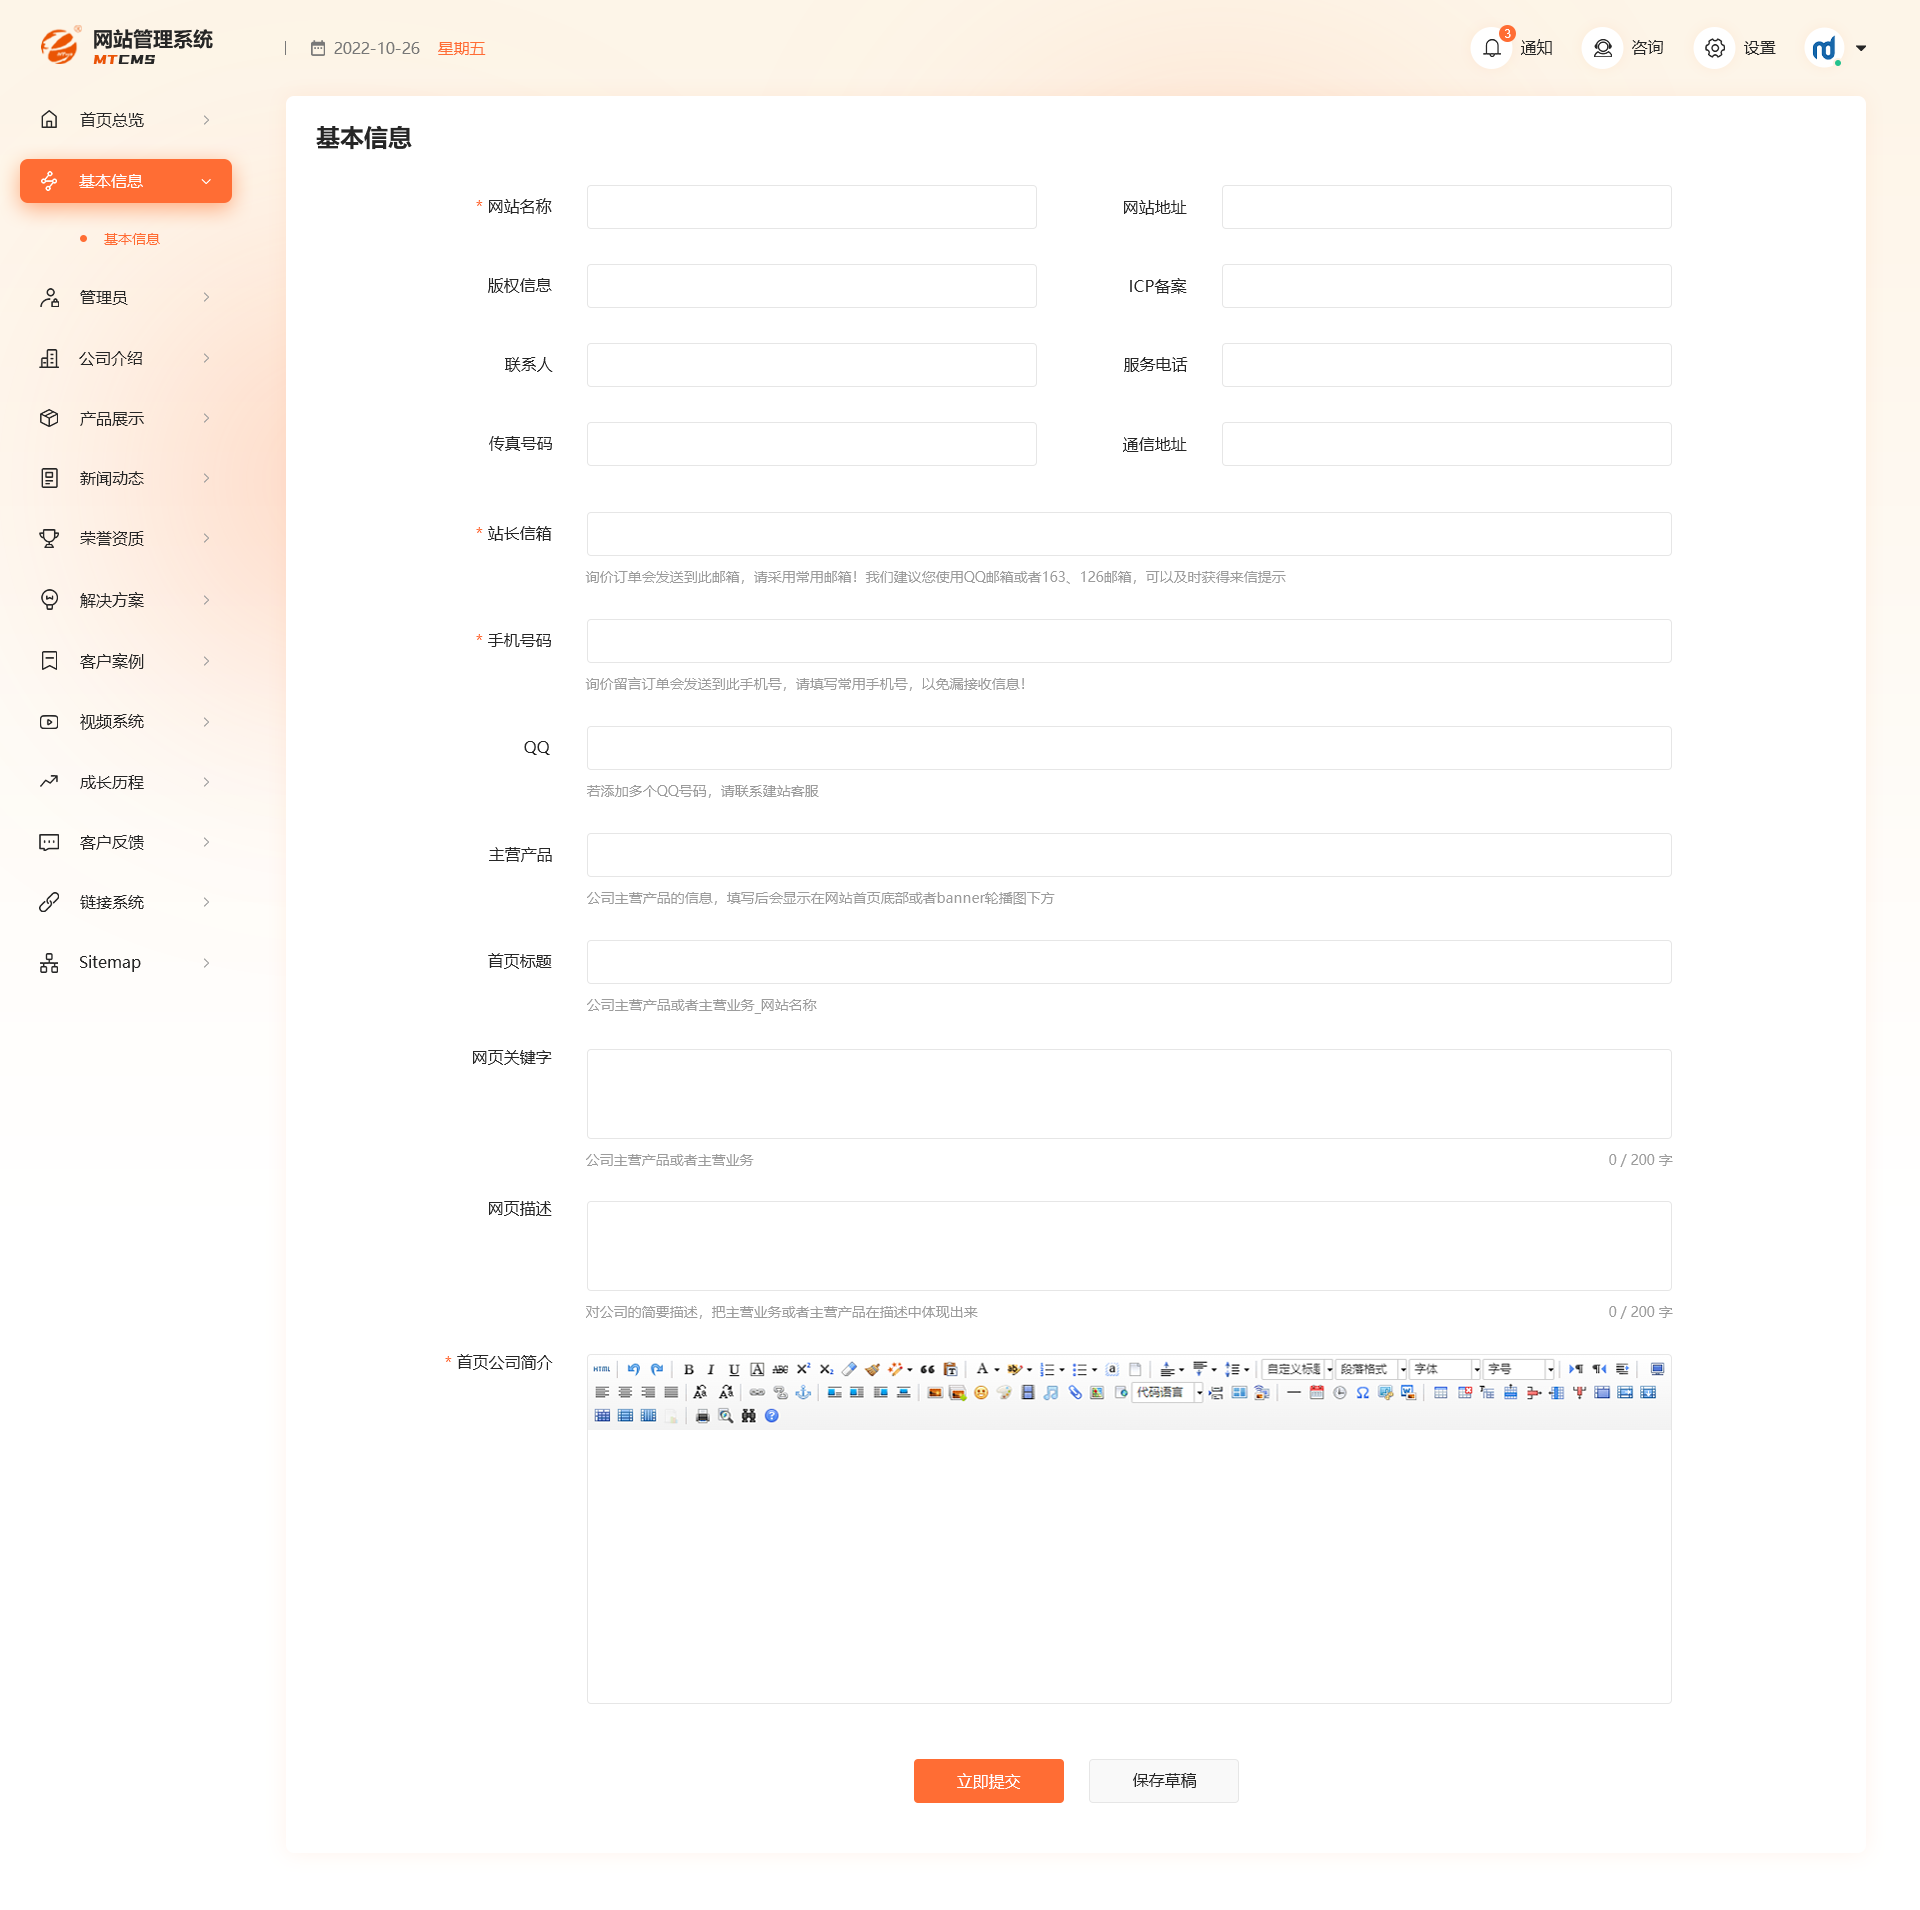Click the eraser clear-format icon
The height and width of the screenshot is (1910, 1920).
(x=849, y=1369)
